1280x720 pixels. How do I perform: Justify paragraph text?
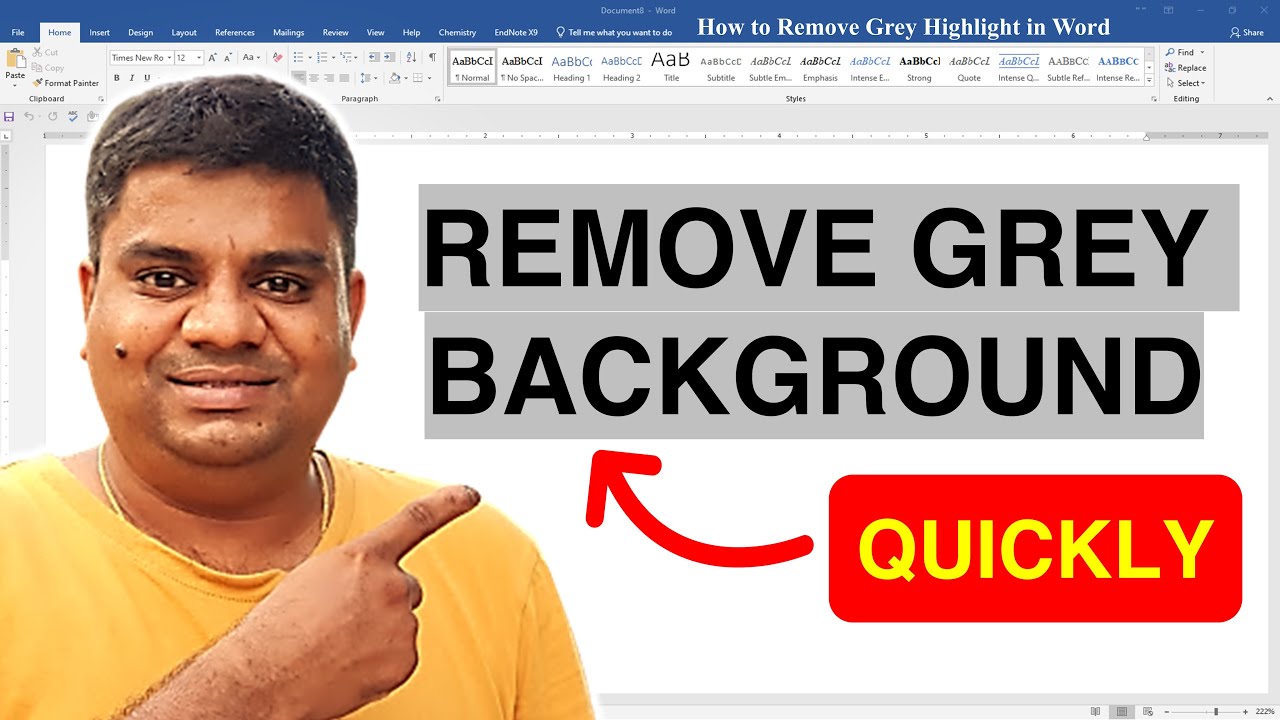point(344,78)
